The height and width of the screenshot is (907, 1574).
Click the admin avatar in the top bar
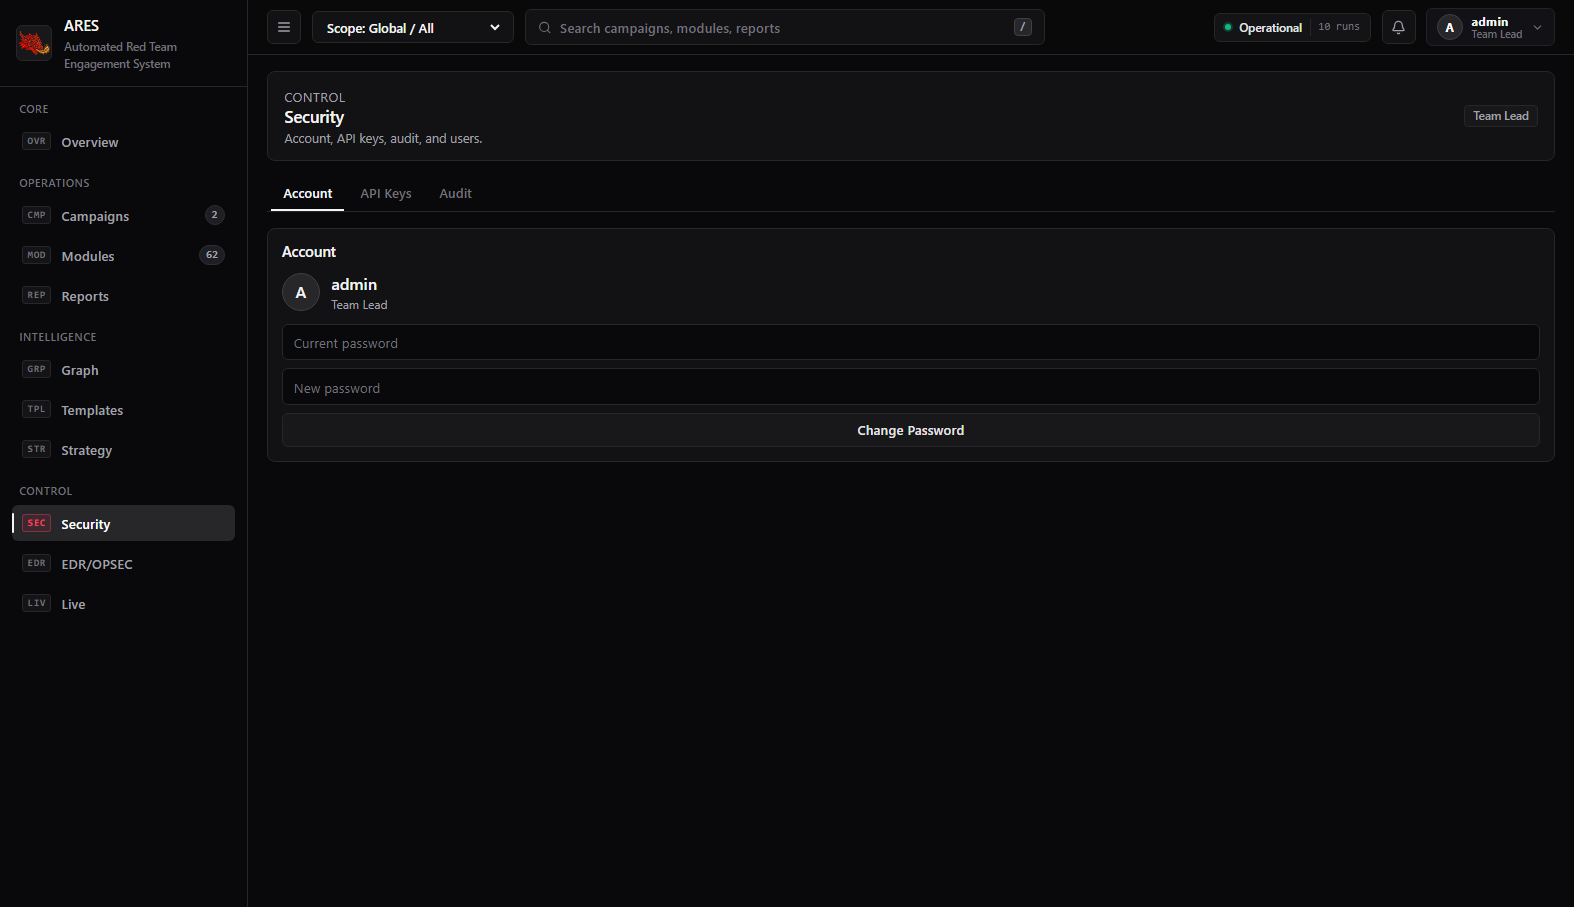tap(1449, 27)
